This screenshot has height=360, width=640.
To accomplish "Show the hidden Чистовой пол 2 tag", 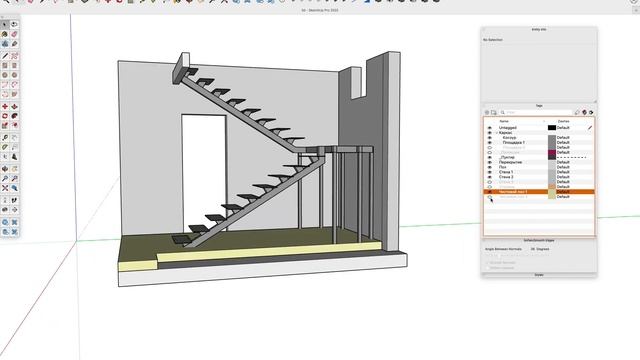I will point(490,196).
